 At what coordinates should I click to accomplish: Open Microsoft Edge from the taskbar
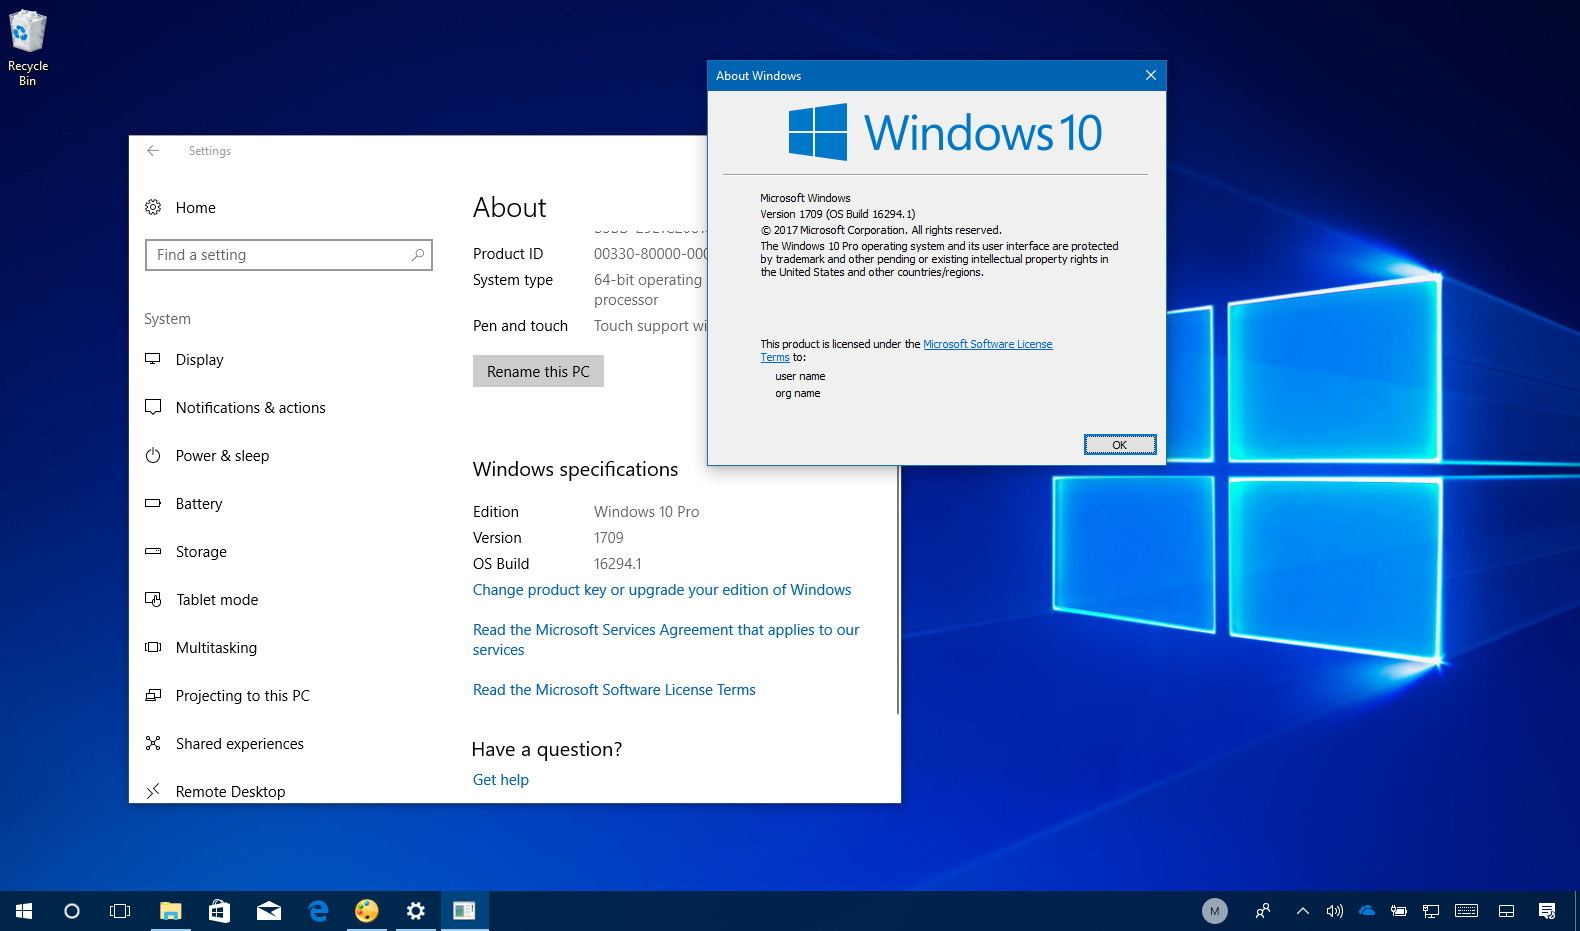click(x=318, y=911)
